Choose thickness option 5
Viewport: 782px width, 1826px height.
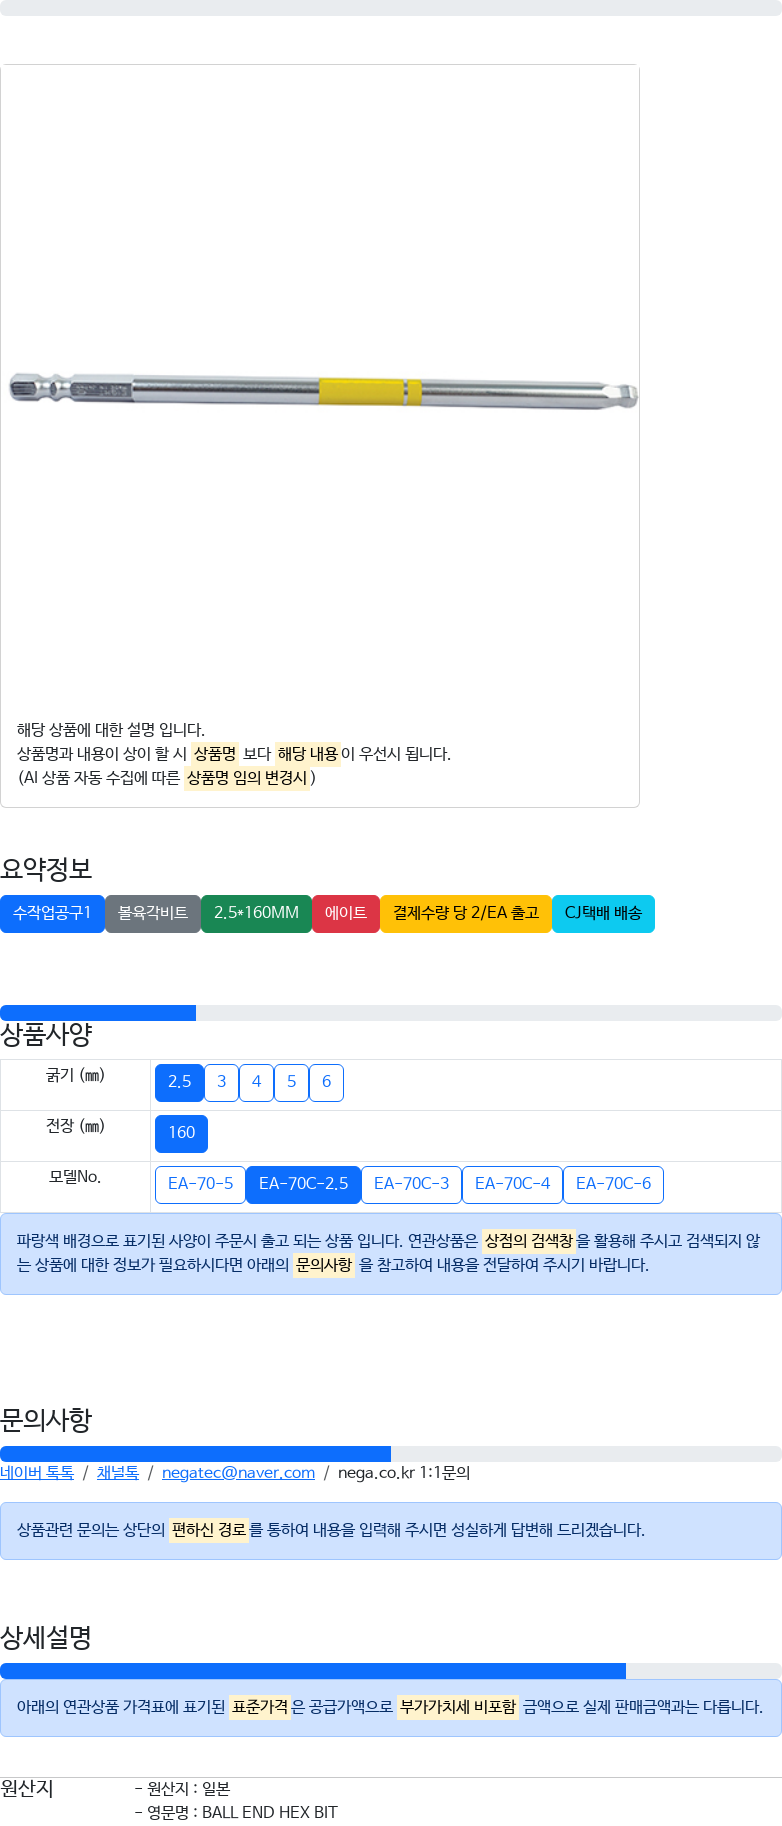291,1083
